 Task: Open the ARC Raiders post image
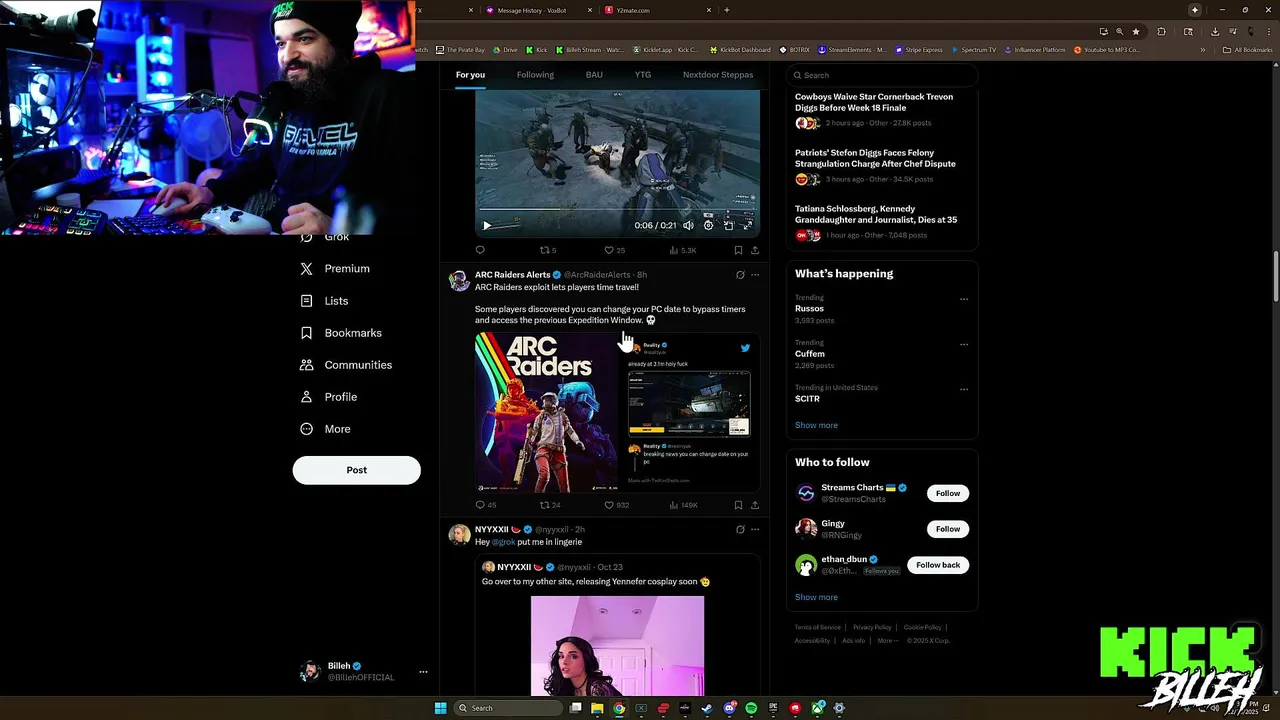[617, 412]
